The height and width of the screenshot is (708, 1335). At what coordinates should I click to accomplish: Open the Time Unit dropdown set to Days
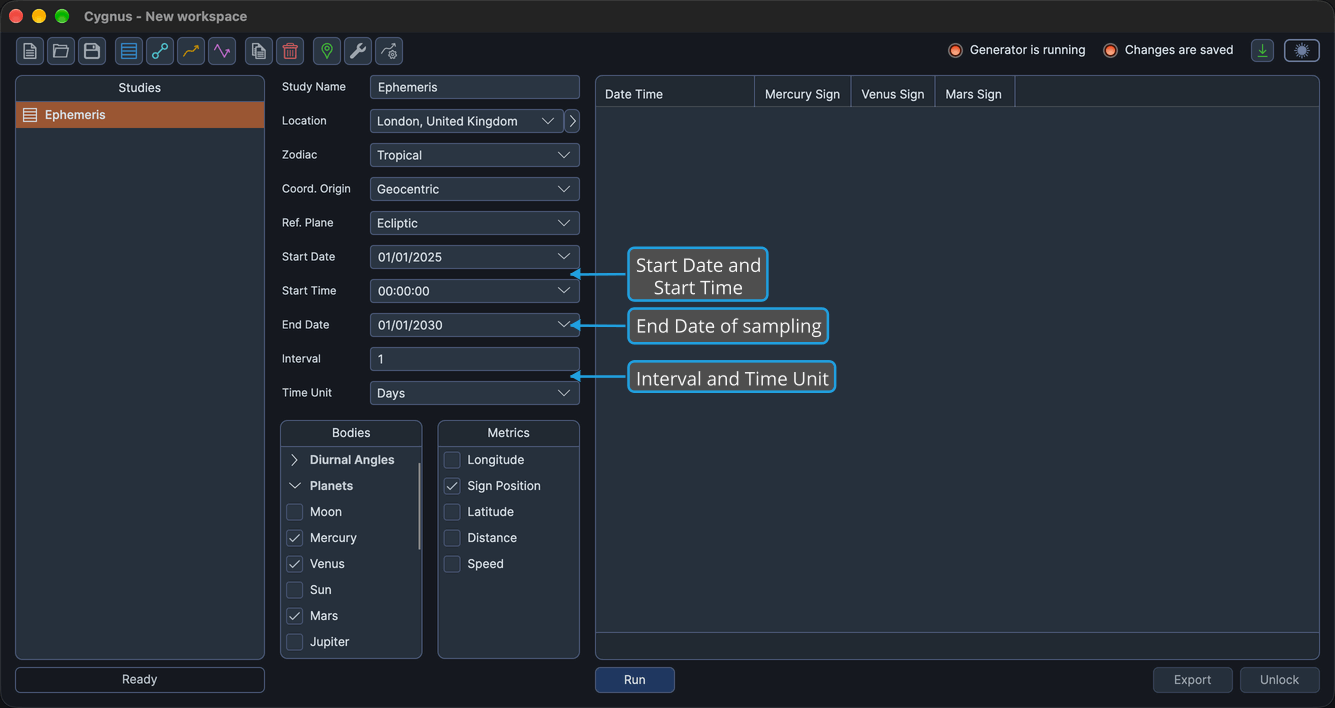point(475,393)
